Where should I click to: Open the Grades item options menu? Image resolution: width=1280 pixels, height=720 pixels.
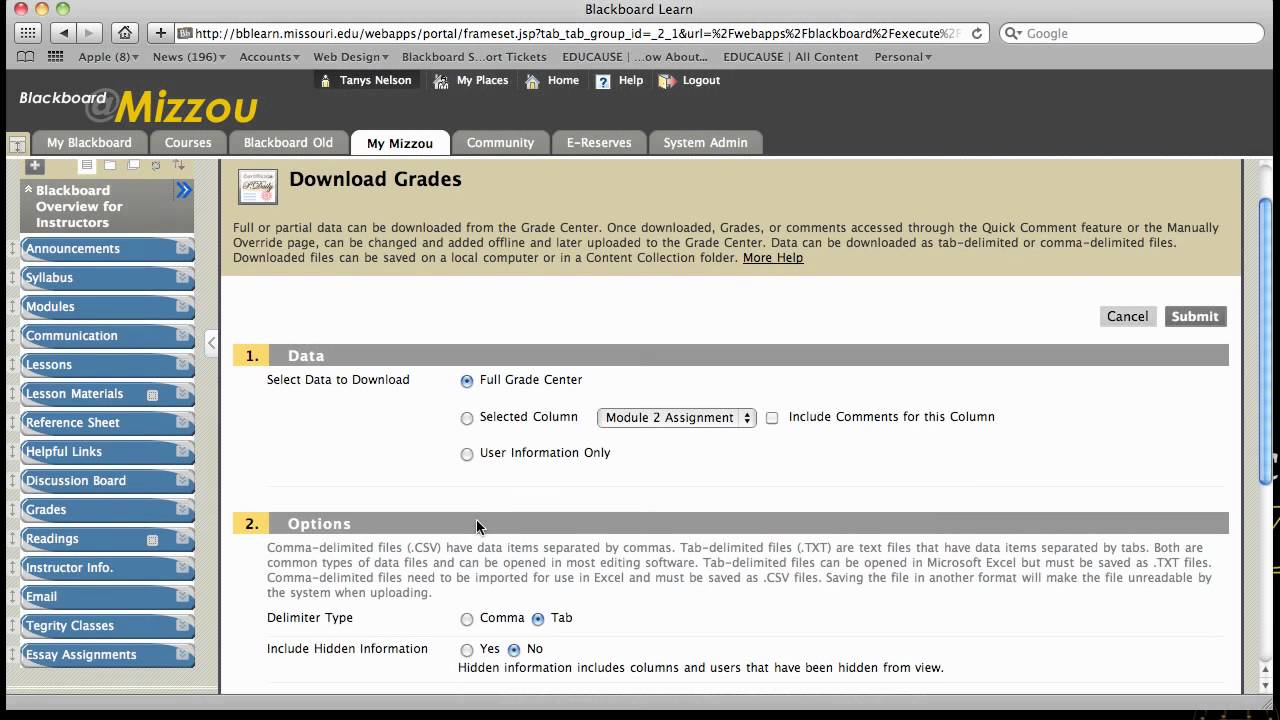point(183,510)
